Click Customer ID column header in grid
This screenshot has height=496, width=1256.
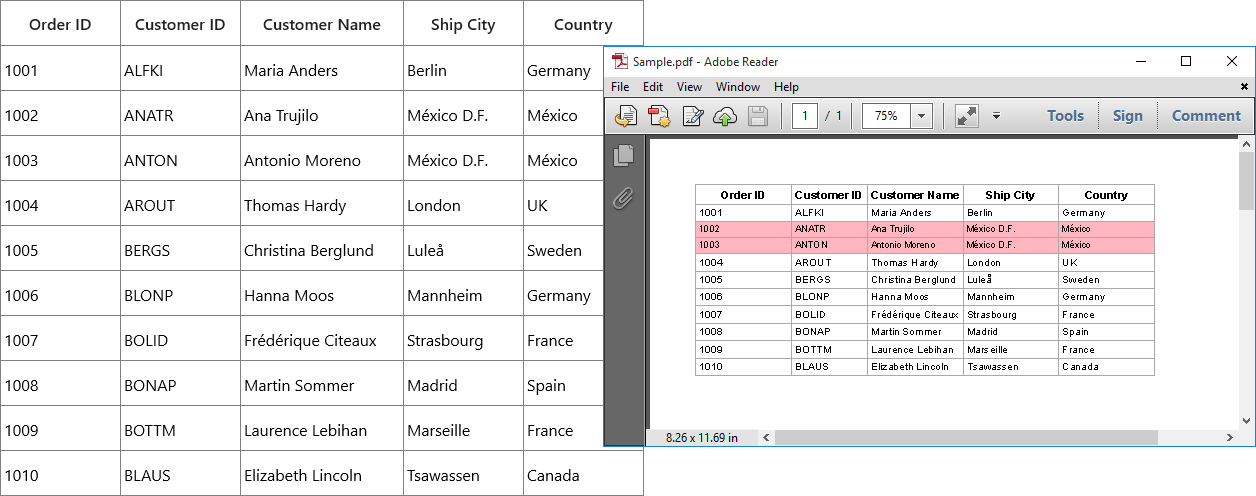tap(180, 24)
